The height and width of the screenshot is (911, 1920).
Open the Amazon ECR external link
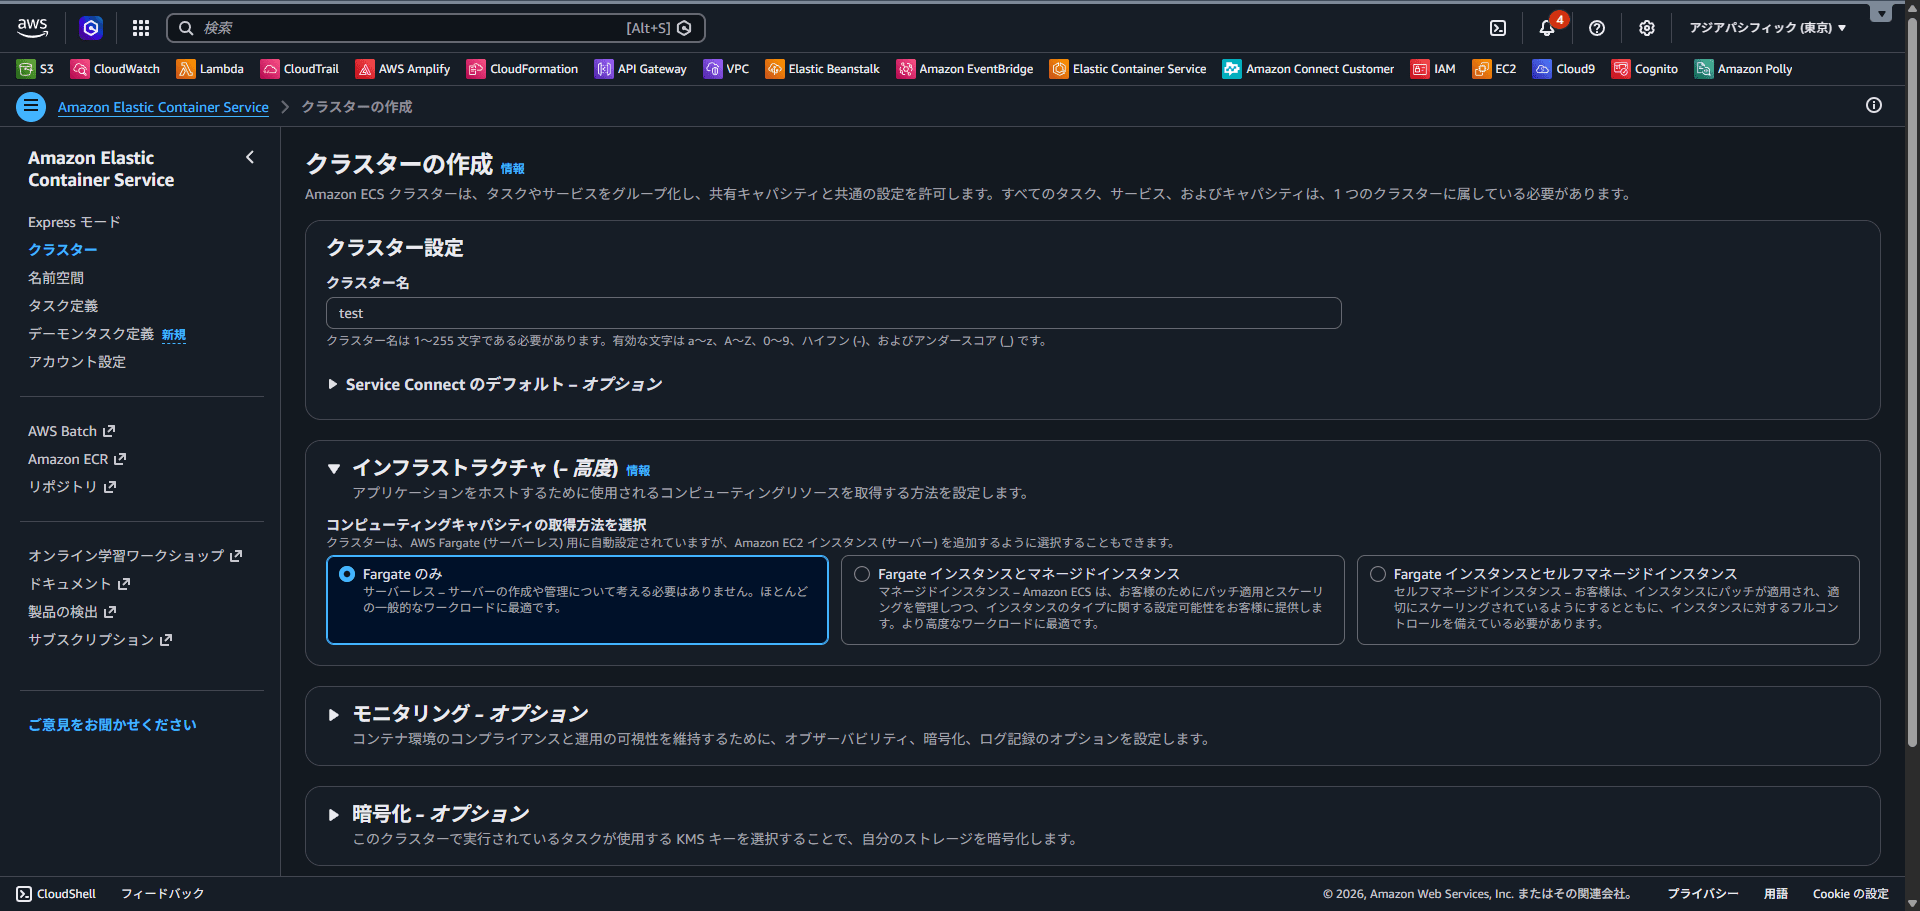[77, 459]
